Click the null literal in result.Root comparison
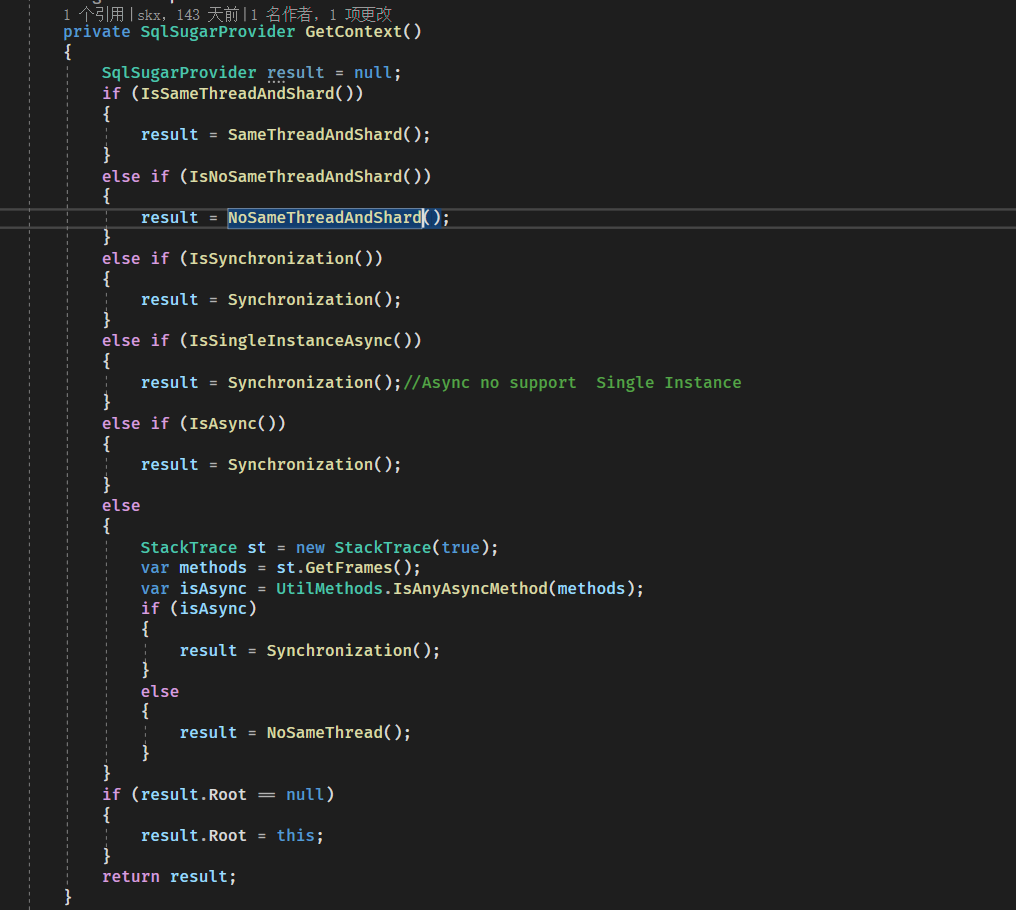The width and height of the screenshot is (1016, 910). coord(304,794)
